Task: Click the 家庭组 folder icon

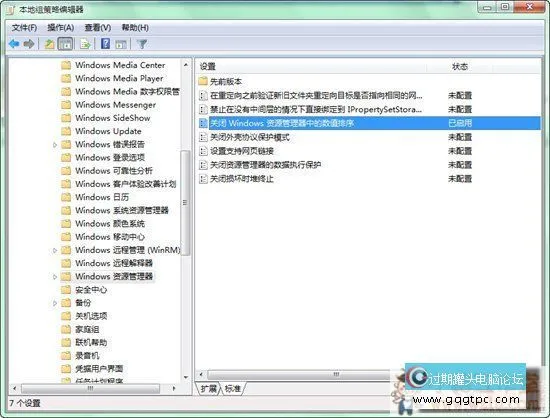Action: click(x=66, y=329)
